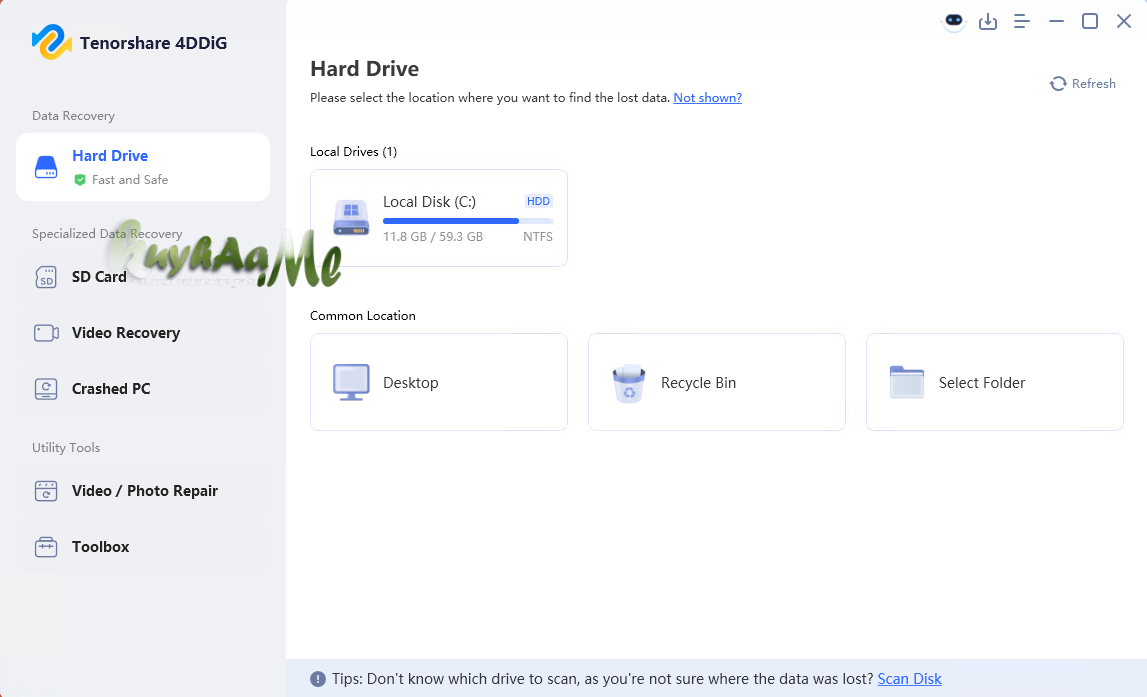The image size is (1147, 697).
Task: Click the '11.8 GB / 59.3 GB' text
Action: tap(433, 237)
